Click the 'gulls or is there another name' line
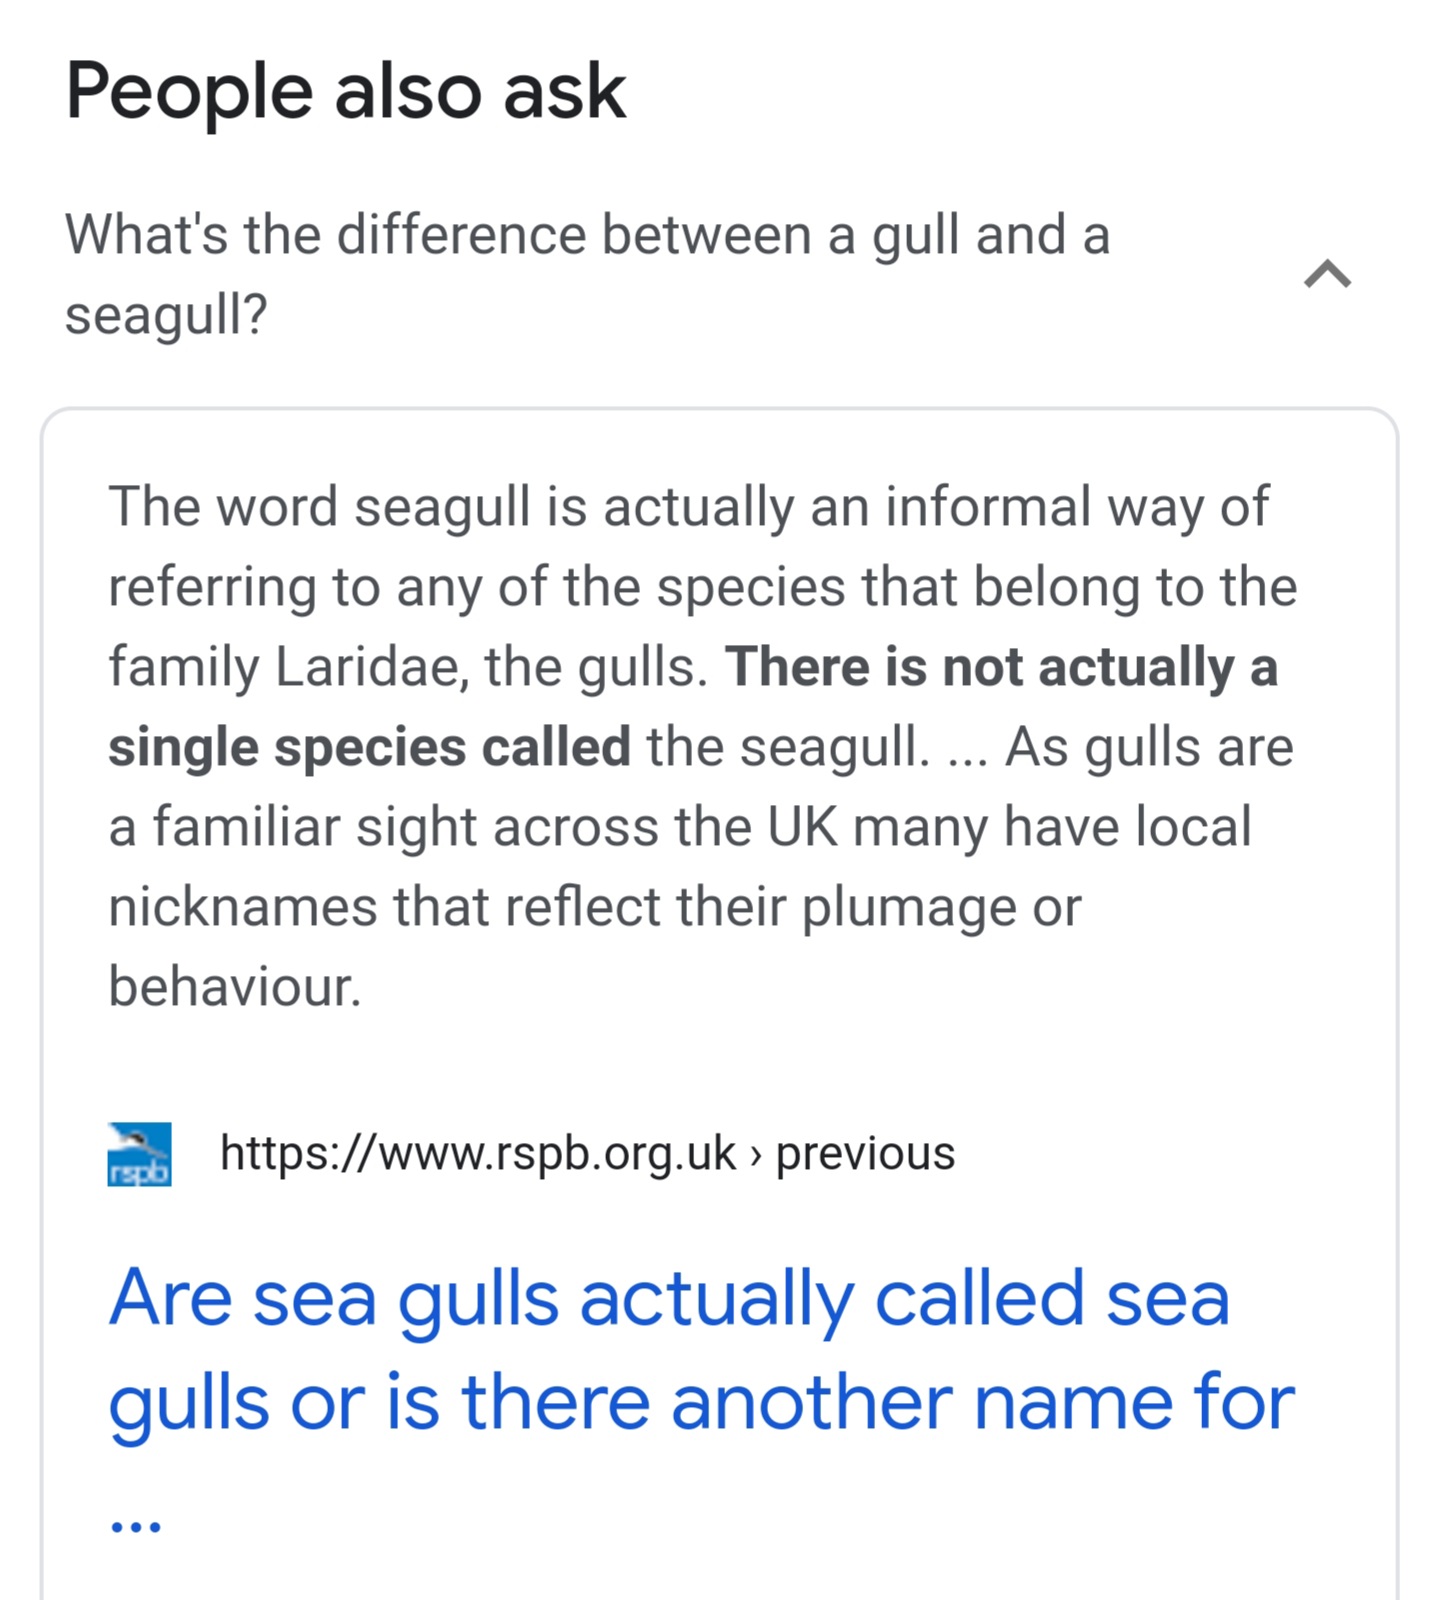Screen dimensions: 1435x1600 [x=700, y=1403]
